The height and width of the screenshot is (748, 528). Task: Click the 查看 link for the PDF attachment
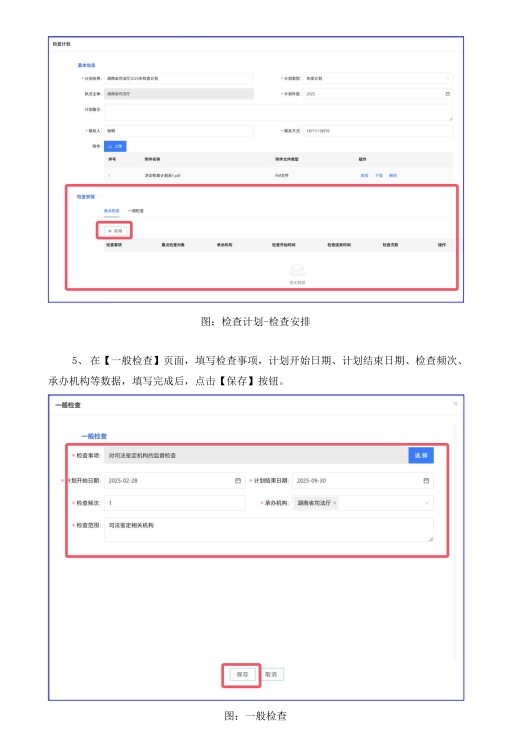364,176
